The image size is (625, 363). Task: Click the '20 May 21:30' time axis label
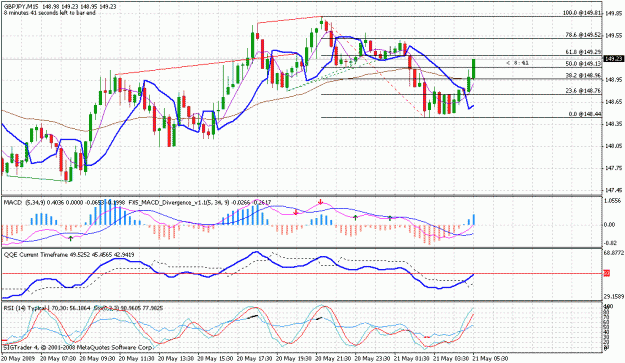click(x=334, y=359)
